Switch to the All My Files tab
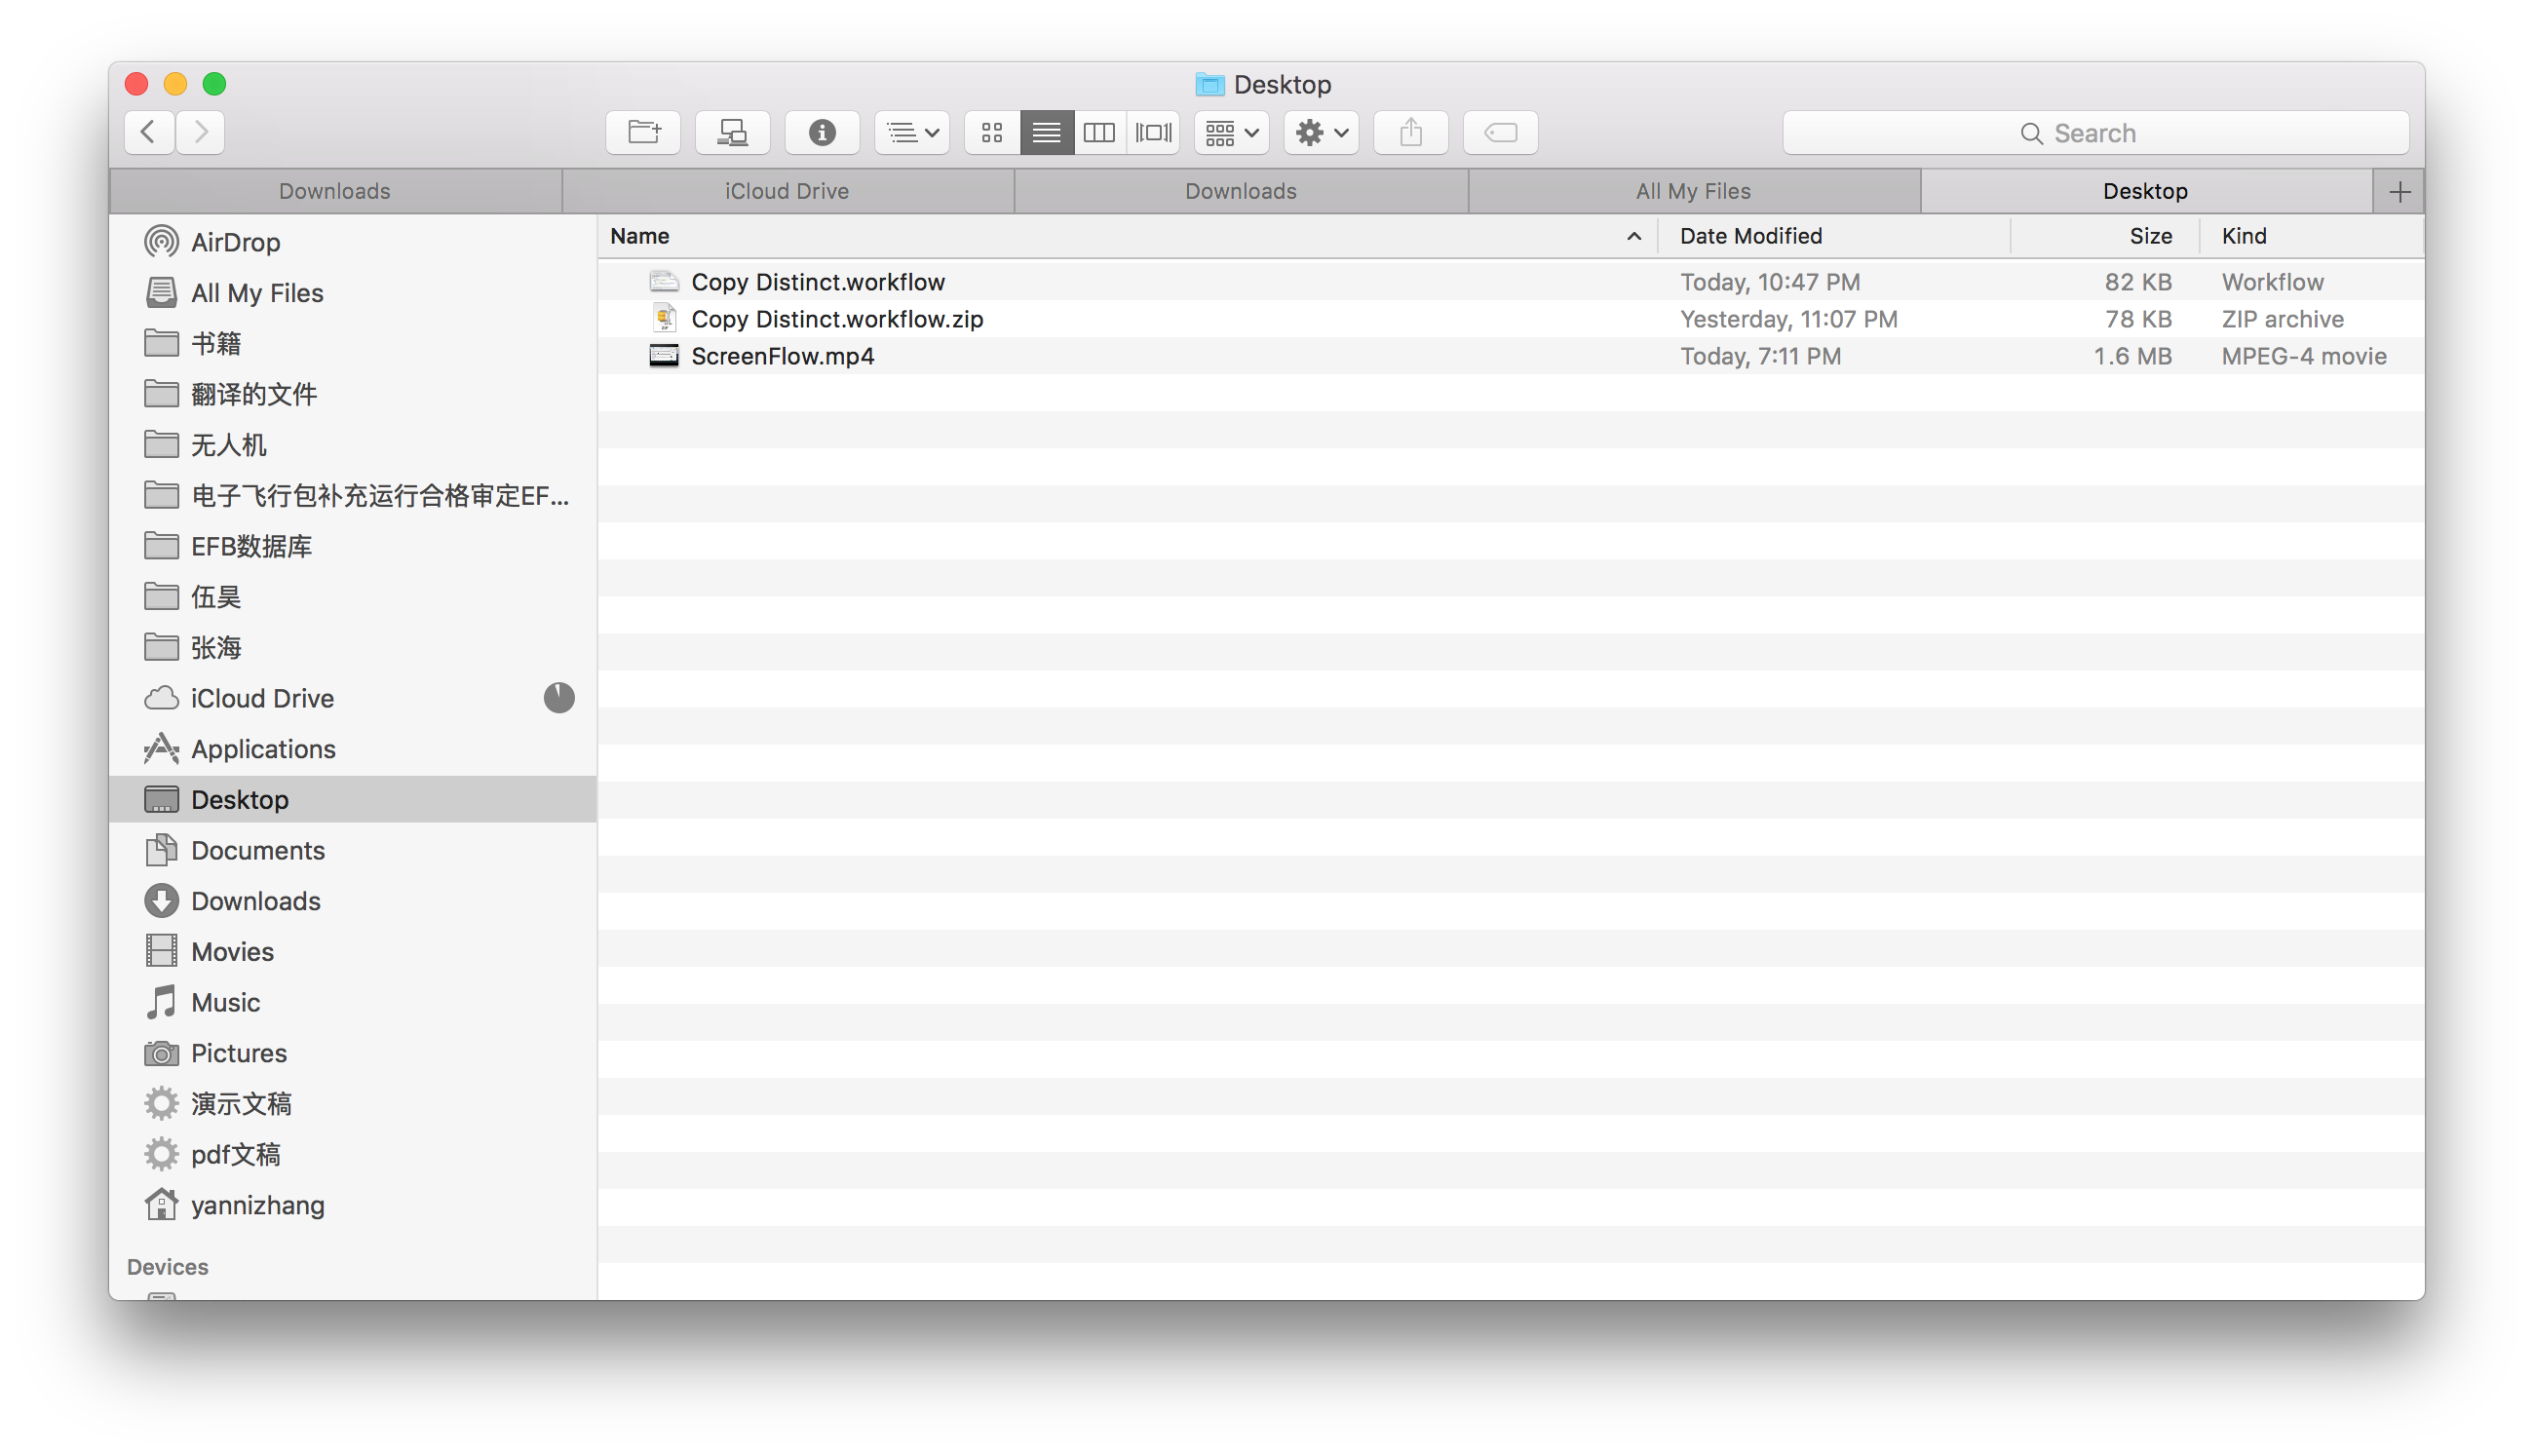 [1693, 191]
